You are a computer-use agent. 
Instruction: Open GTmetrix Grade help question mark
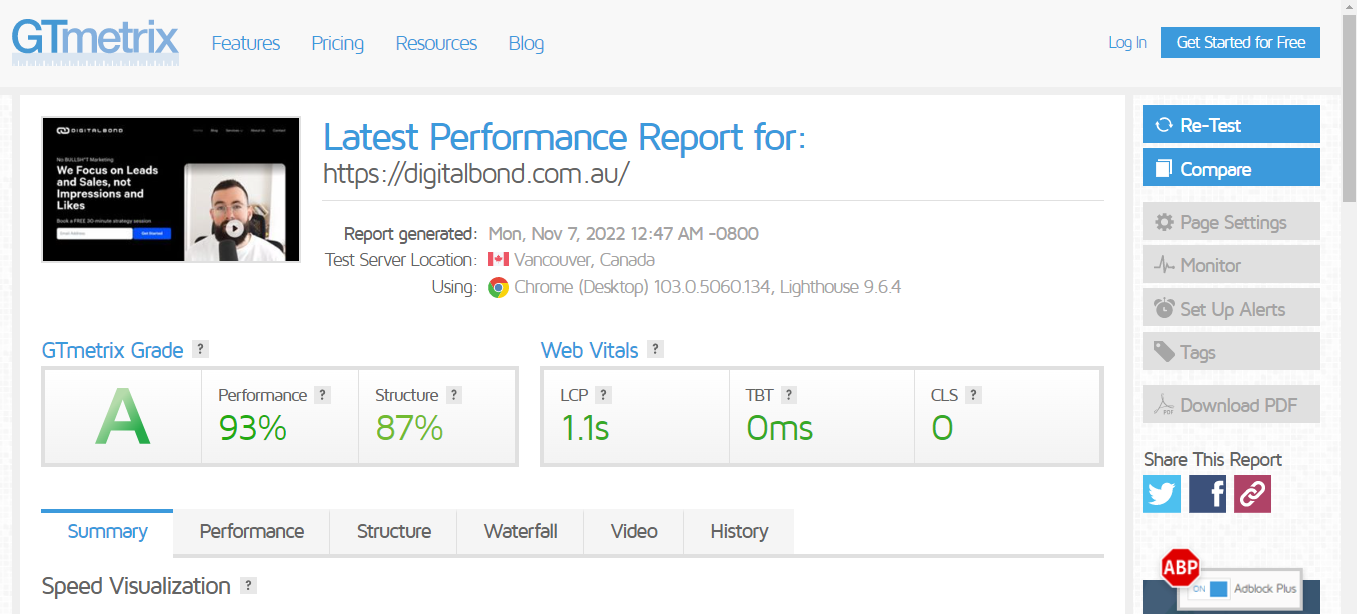[x=201, y=349]
